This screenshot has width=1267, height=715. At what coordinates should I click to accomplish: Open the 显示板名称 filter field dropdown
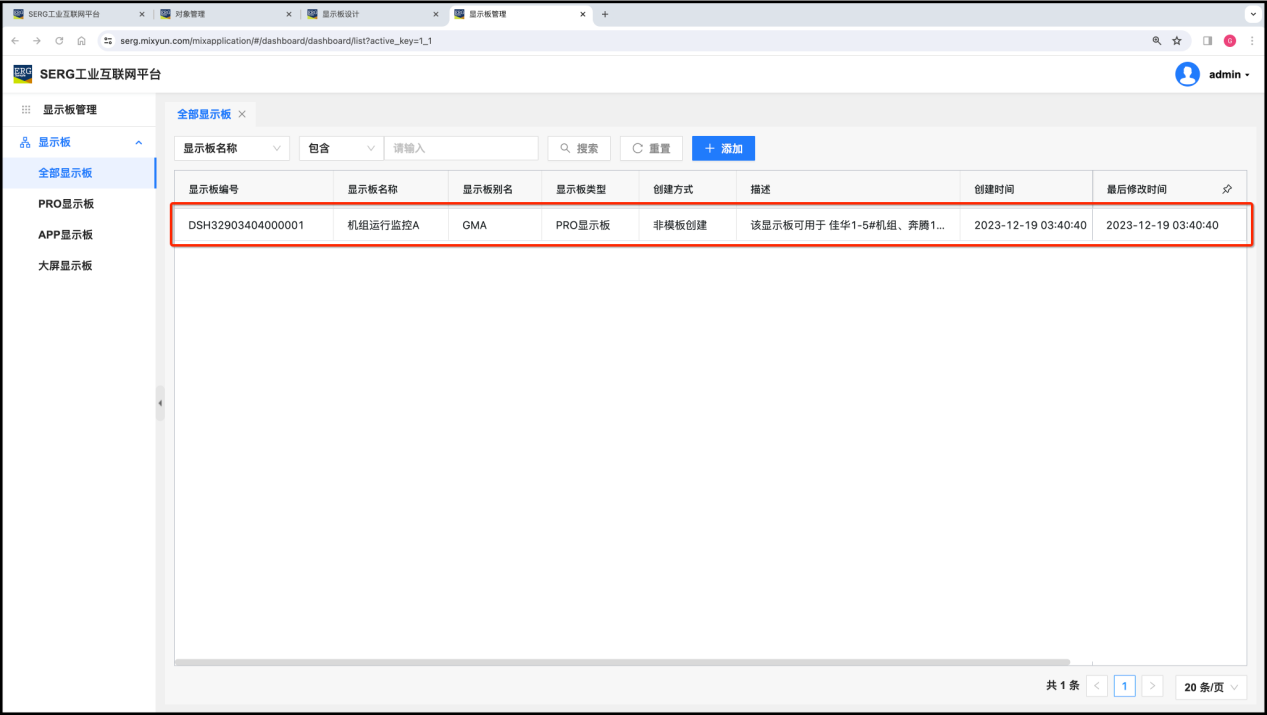click(x=232, y=148)
